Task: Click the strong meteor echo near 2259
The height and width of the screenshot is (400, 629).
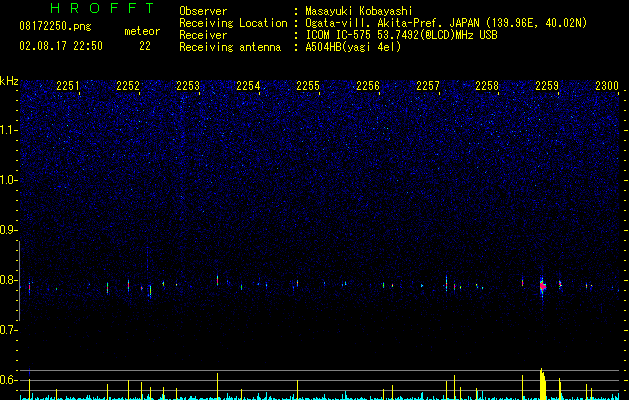Action: tap(542, 286)
